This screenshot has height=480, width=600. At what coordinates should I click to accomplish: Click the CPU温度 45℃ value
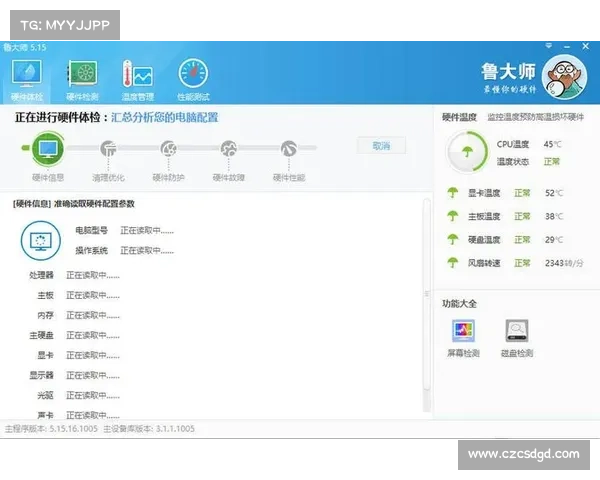pos(553,144)
